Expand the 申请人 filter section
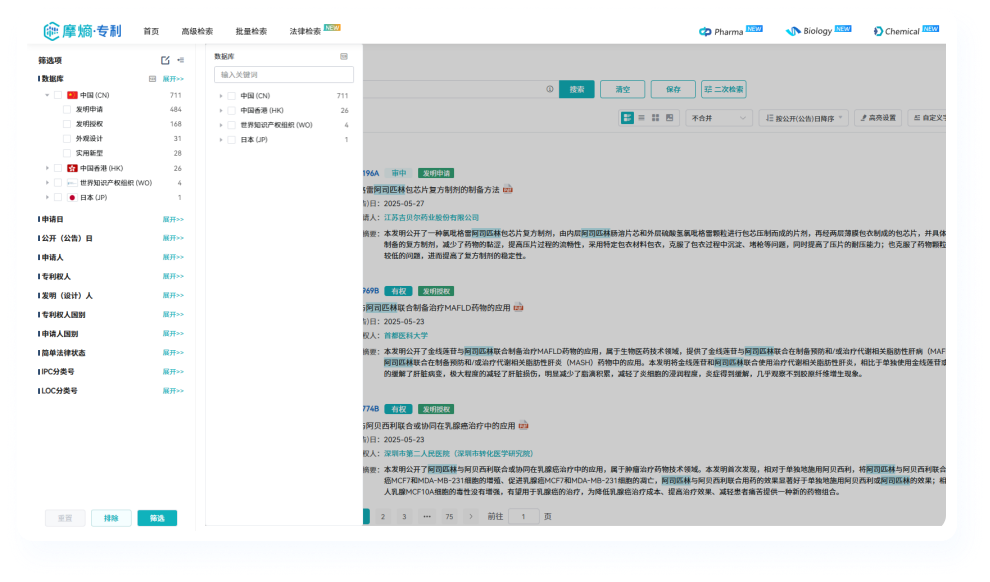The height and width of the screenshot is (582, 990). pos(173,258)
